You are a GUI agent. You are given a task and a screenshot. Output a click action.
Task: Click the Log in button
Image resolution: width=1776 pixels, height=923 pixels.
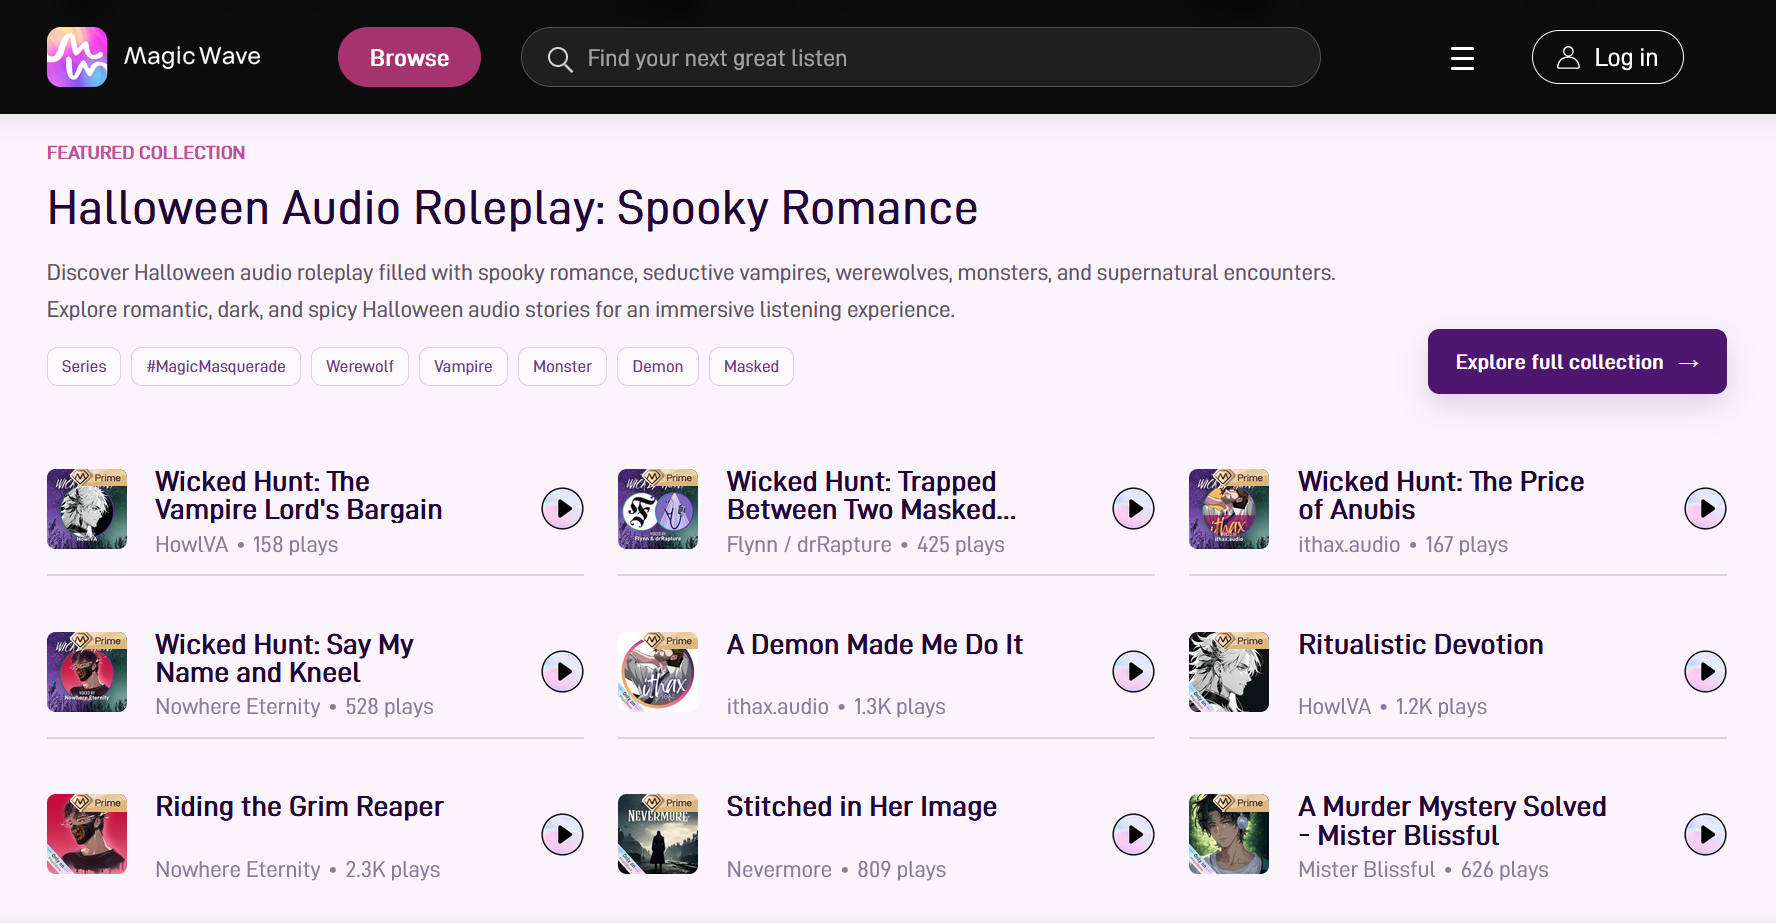click(x=1607, y=57)
